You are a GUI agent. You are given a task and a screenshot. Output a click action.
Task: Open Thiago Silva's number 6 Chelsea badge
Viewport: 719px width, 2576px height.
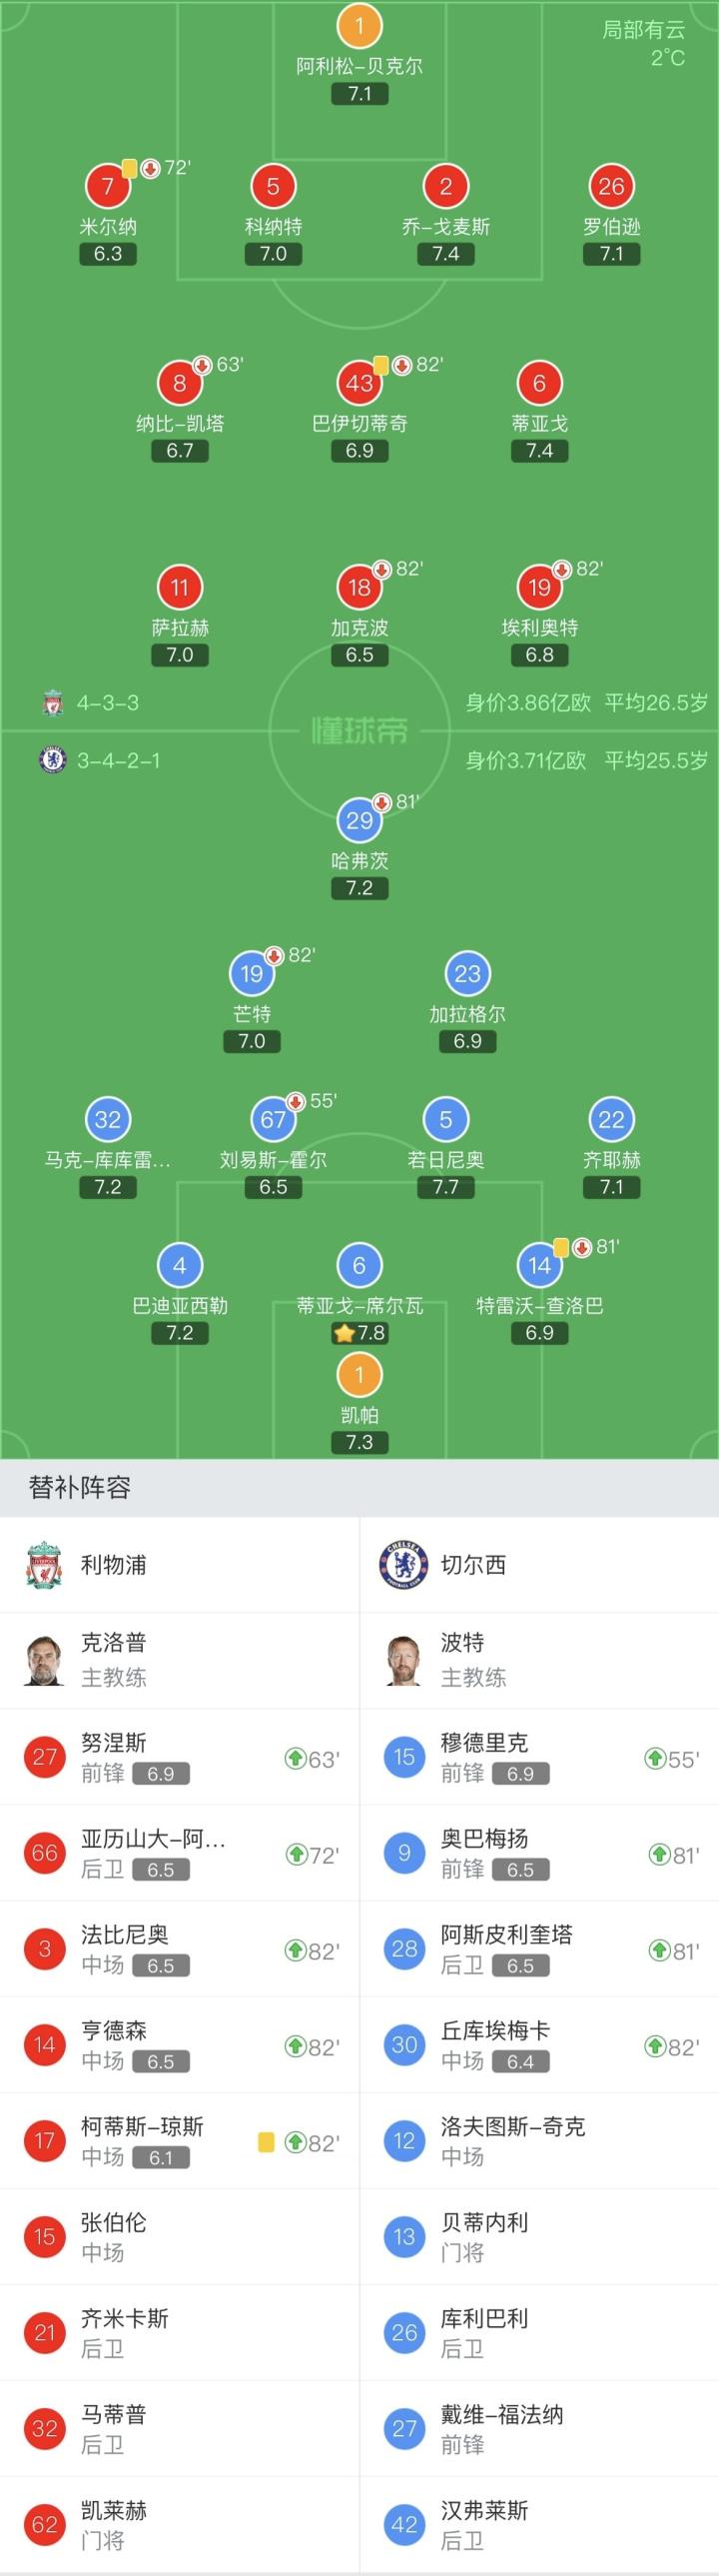point(359,1265)
